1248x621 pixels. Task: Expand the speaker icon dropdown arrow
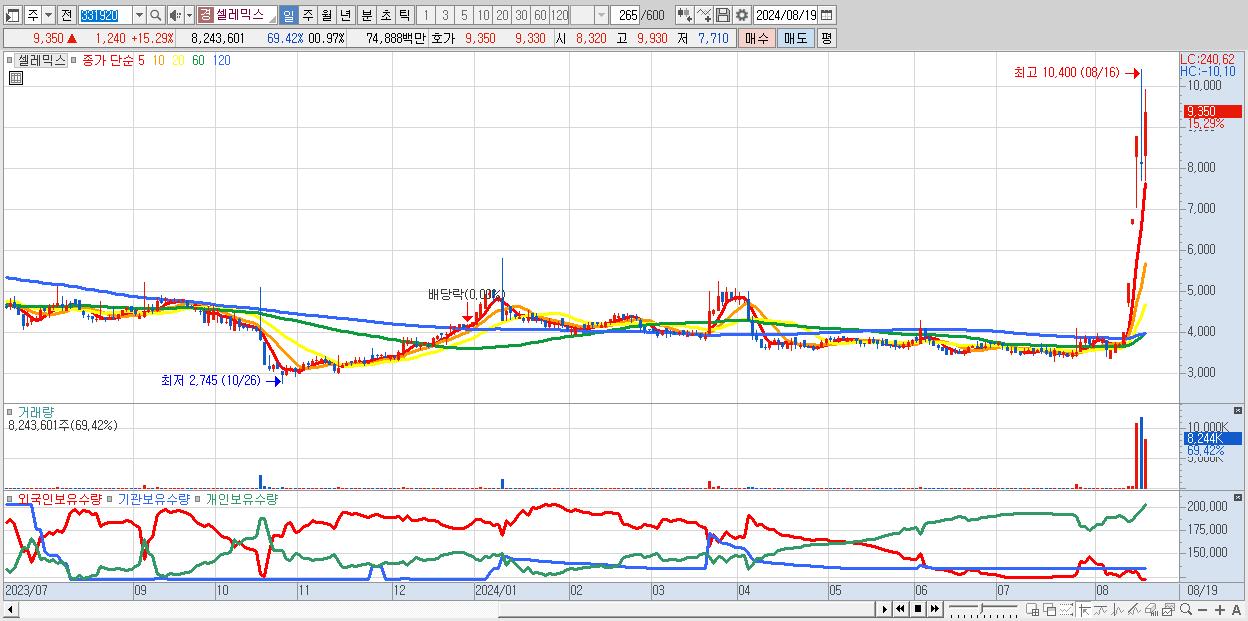pos(189,15)
